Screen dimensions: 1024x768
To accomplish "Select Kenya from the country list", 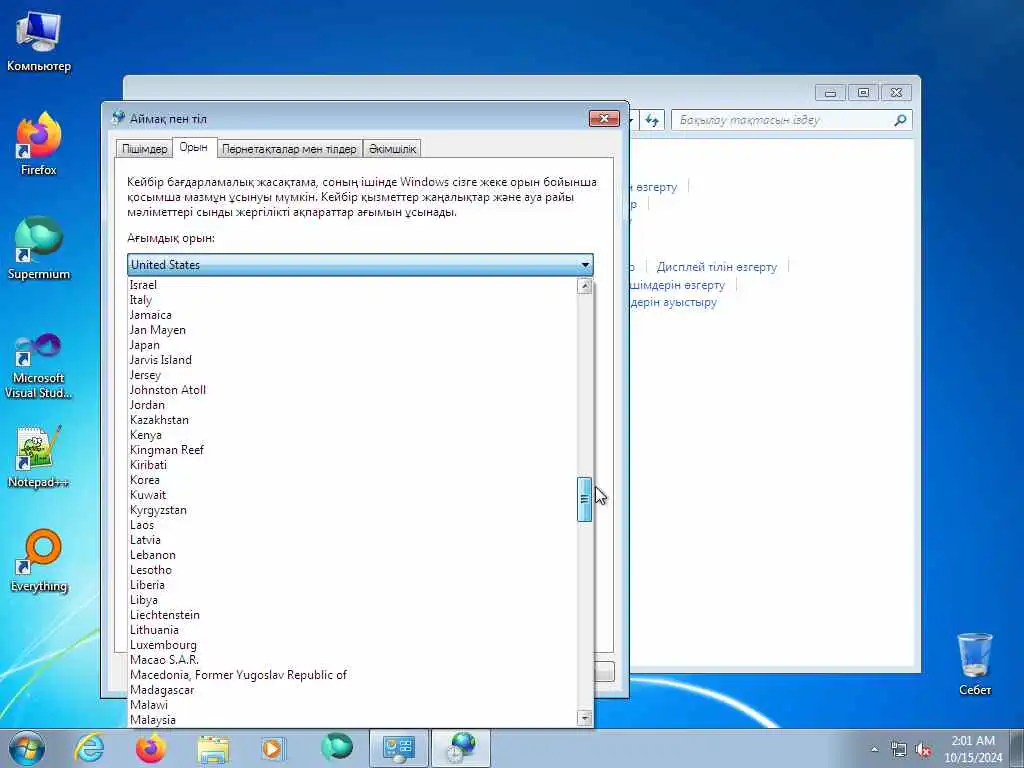I will point(353,435).
